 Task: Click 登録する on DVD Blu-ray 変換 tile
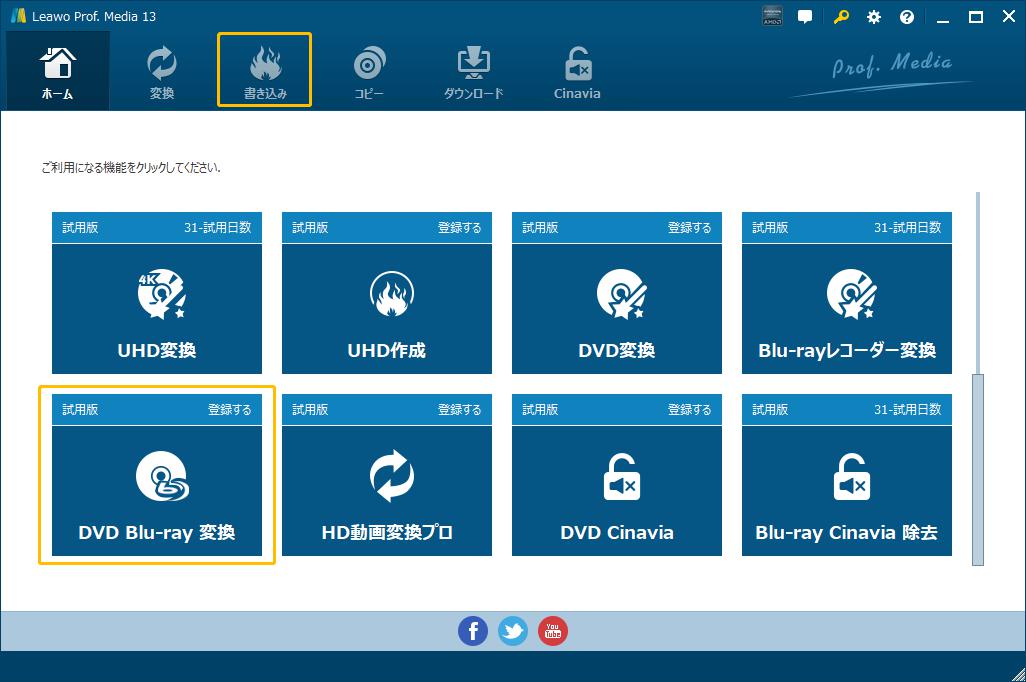[230, 410]
